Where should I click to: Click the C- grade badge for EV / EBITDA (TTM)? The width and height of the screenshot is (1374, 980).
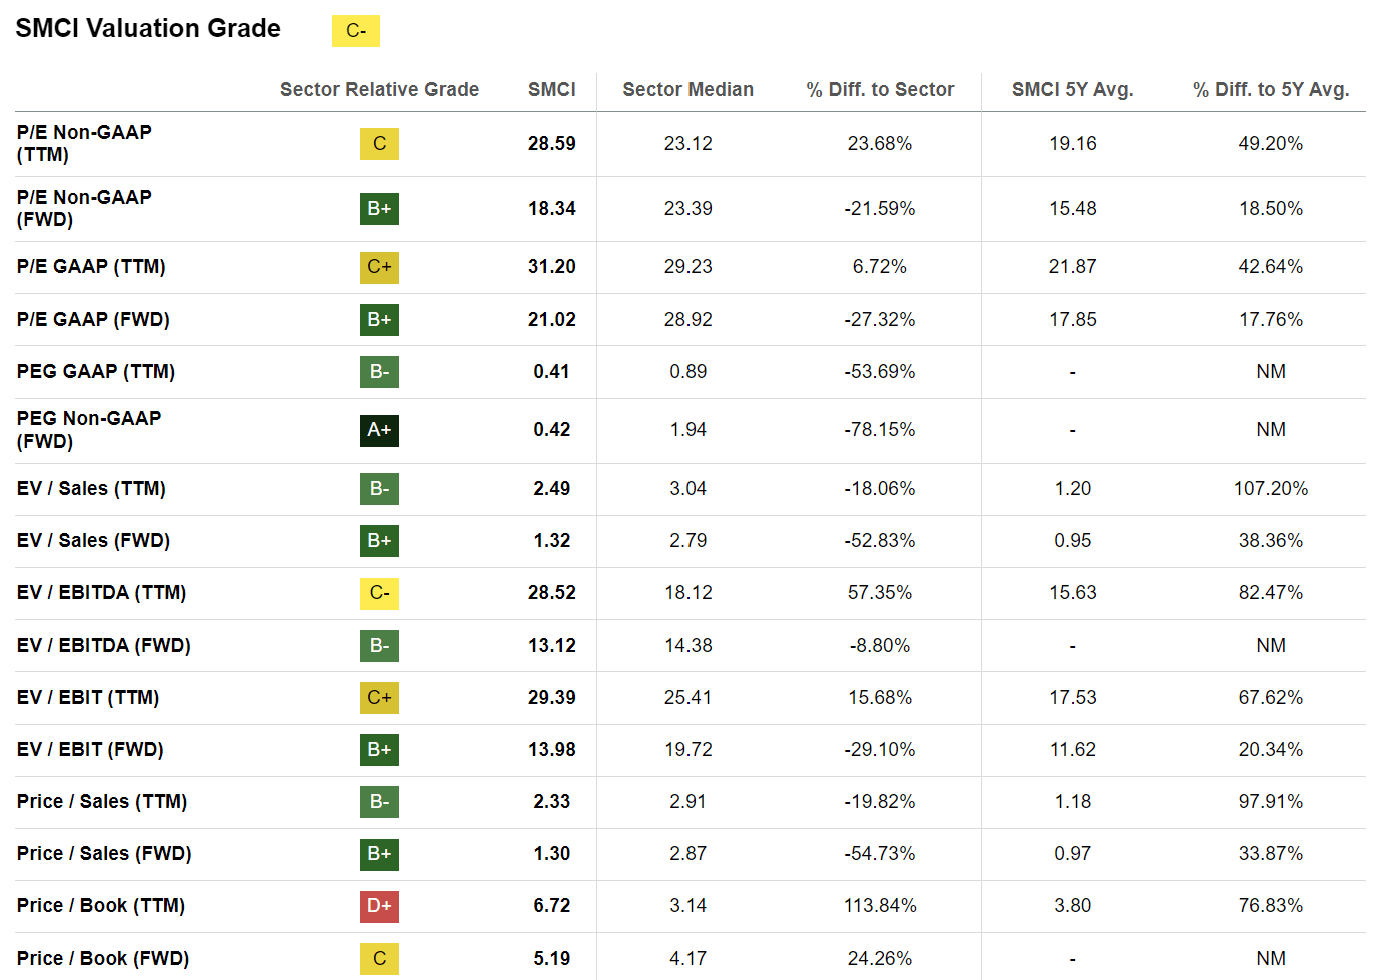click(379, 593)
